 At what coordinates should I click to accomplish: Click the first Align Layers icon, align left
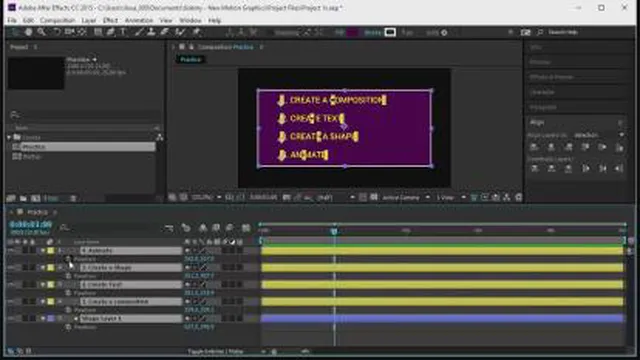(x=534, y=147)
